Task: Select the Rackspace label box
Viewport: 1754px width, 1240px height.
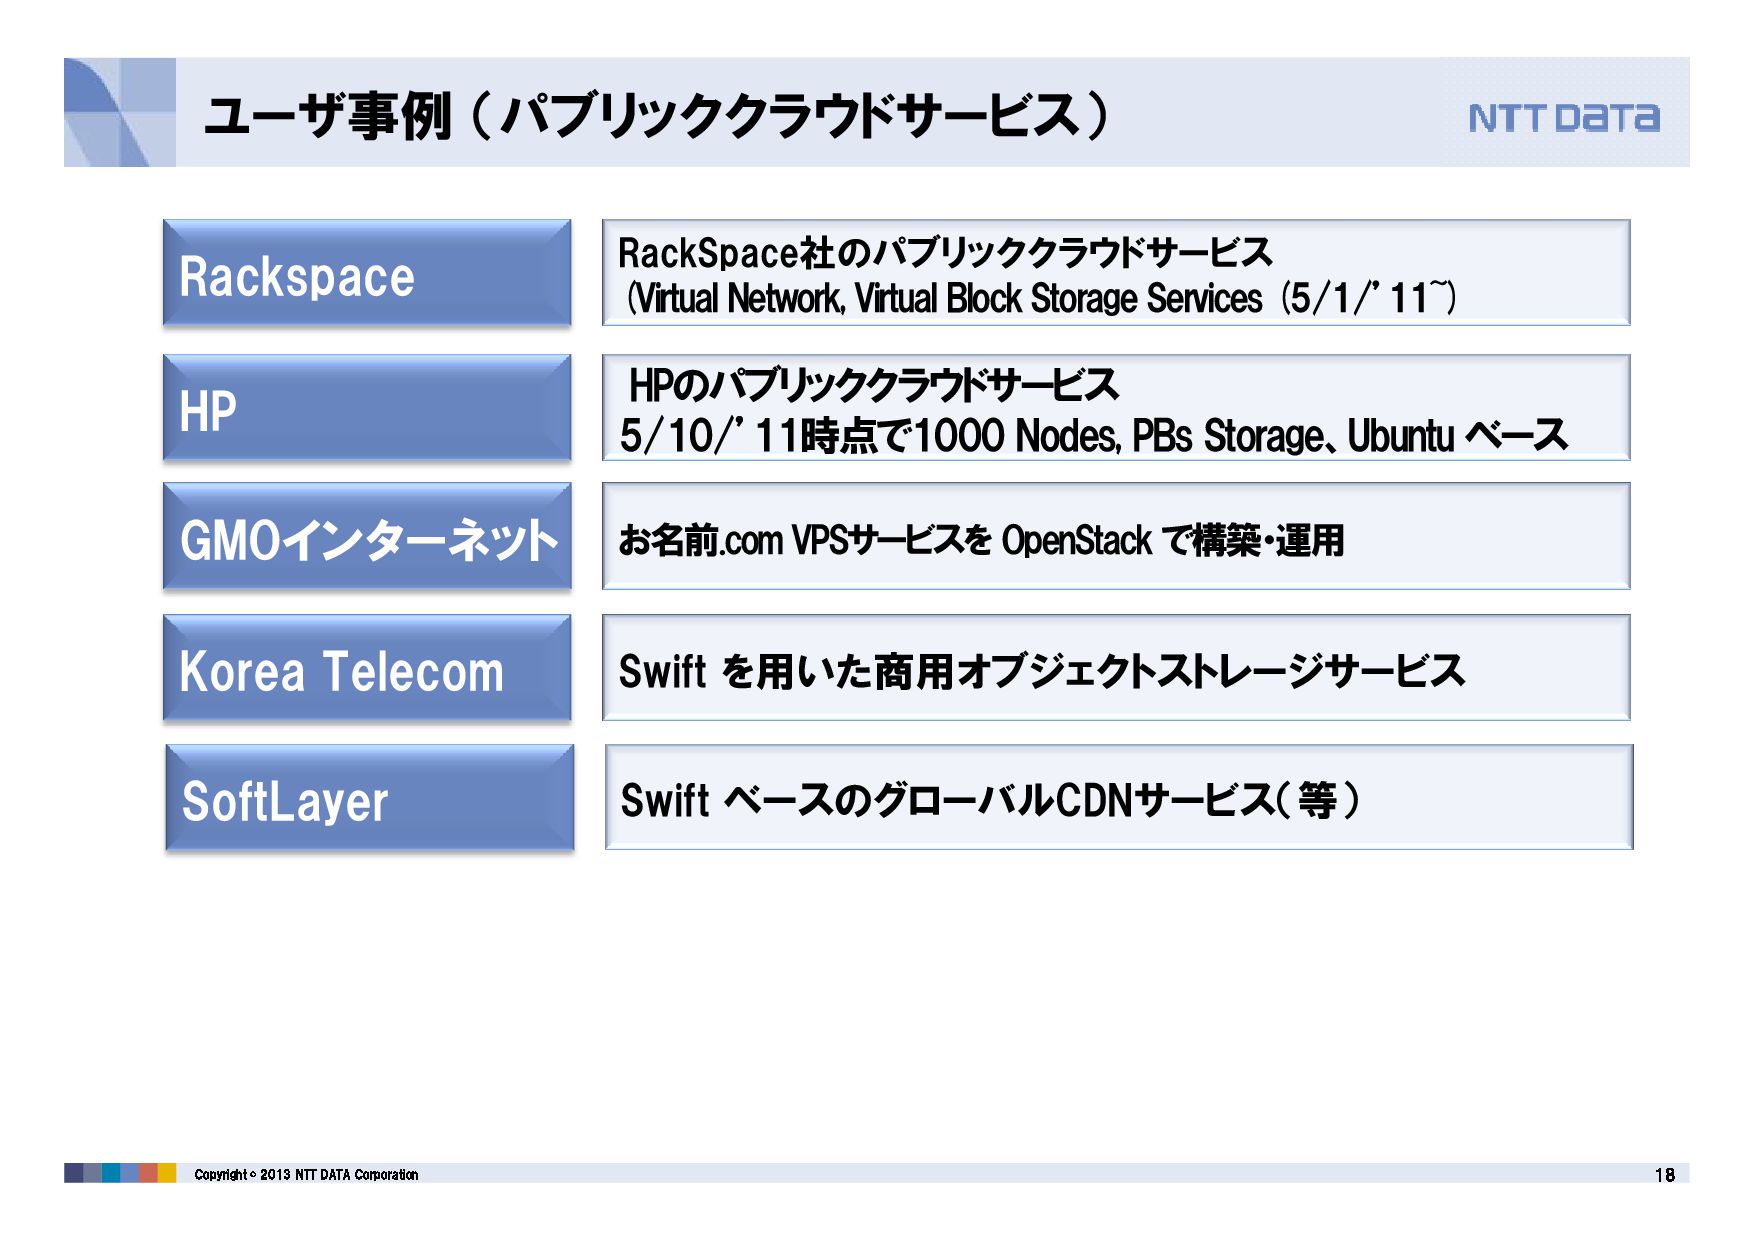Action: tap(367, 273)
